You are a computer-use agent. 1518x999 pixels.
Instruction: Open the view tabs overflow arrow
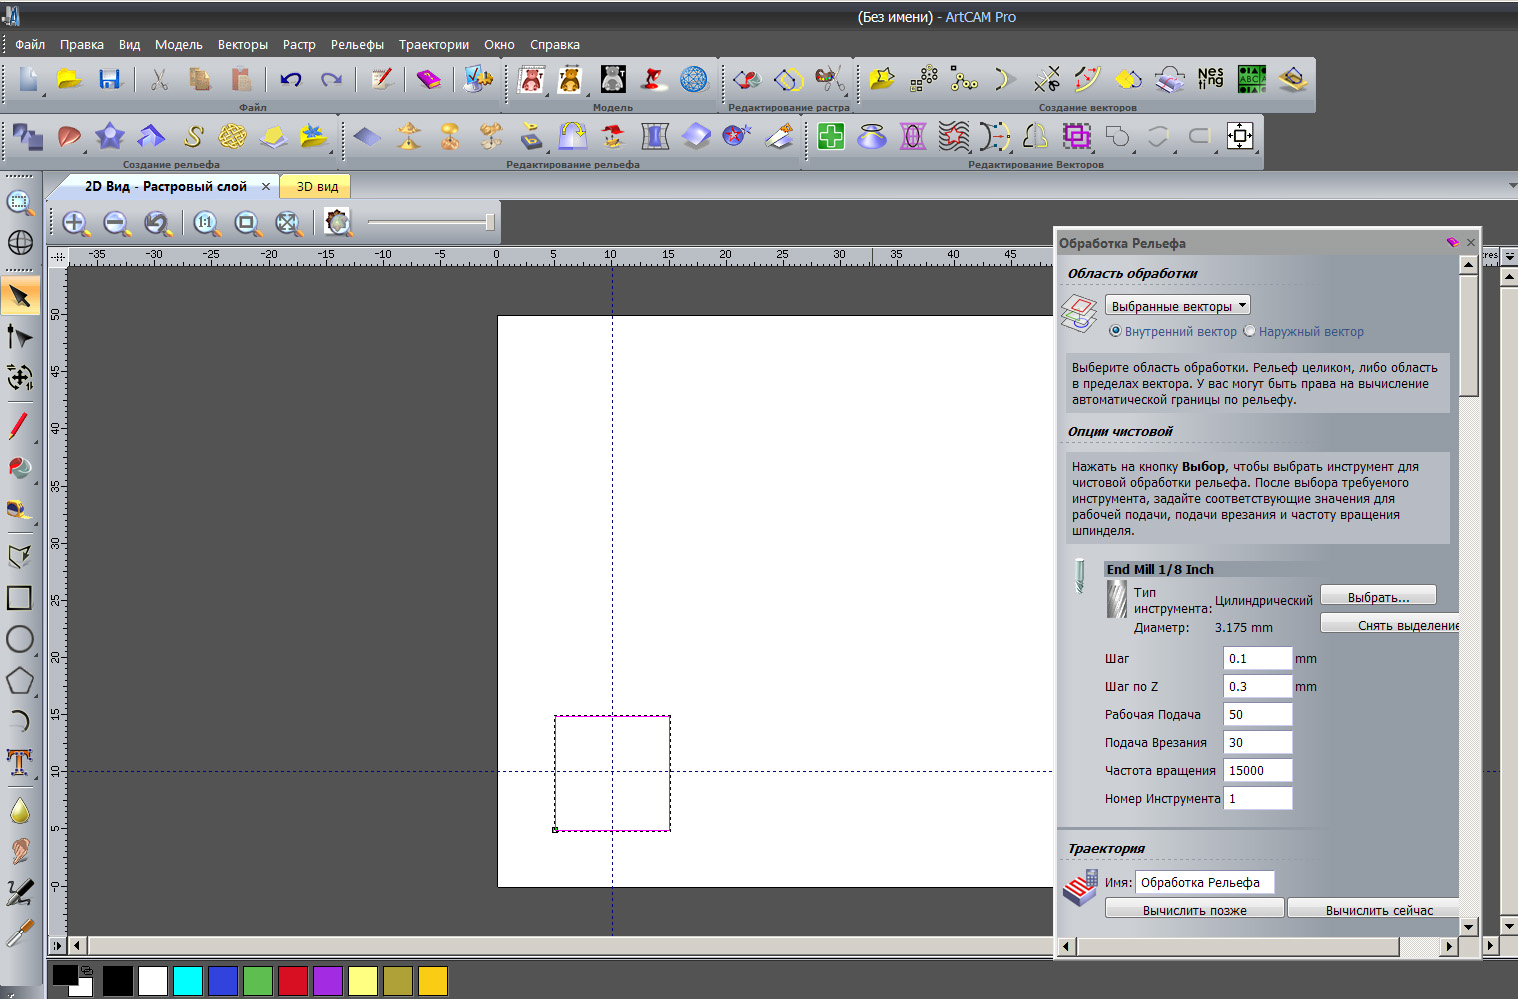[1511, 186]
